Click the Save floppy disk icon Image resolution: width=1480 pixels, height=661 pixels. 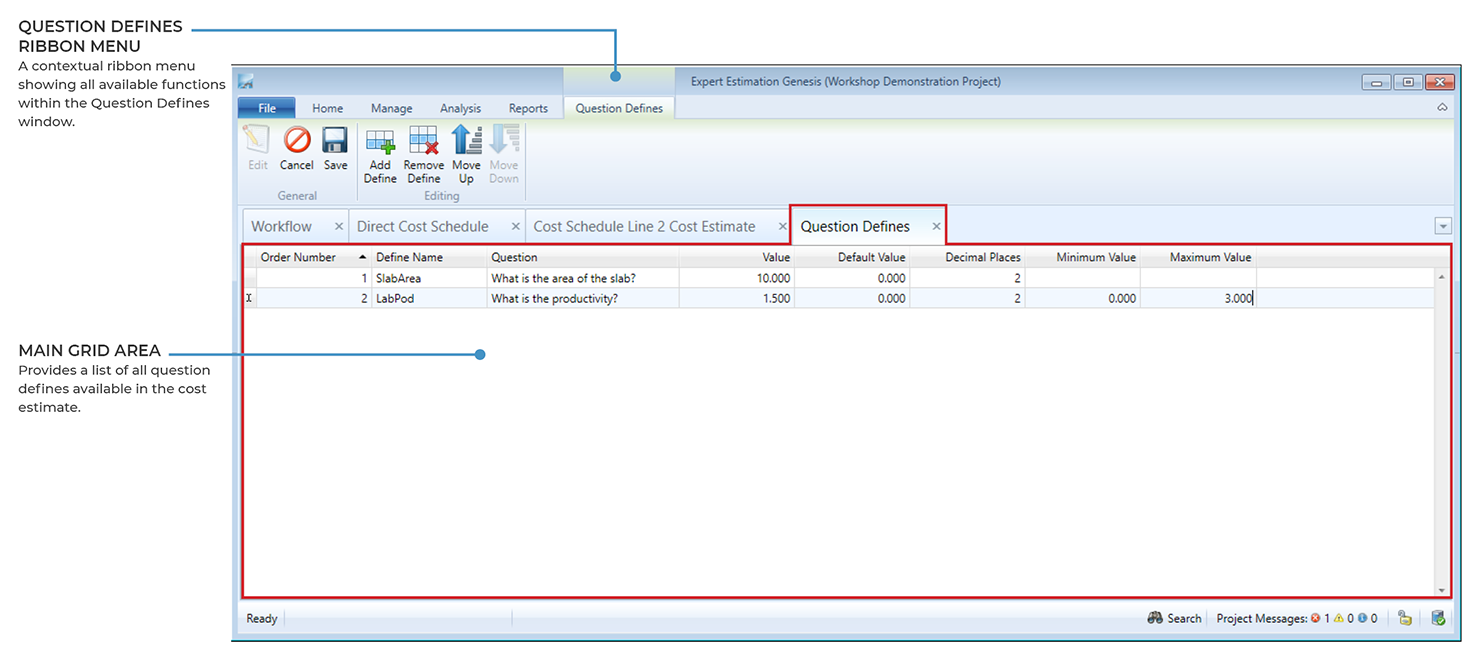335,140
